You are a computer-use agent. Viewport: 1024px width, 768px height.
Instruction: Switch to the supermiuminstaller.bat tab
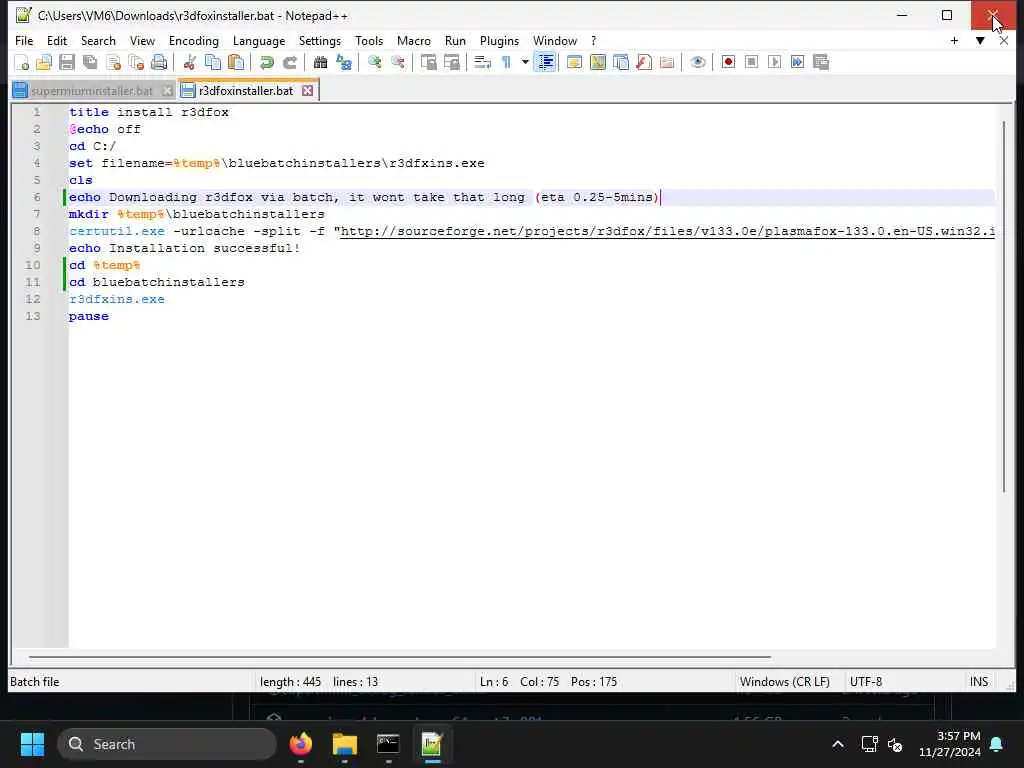tap(92, 91)
